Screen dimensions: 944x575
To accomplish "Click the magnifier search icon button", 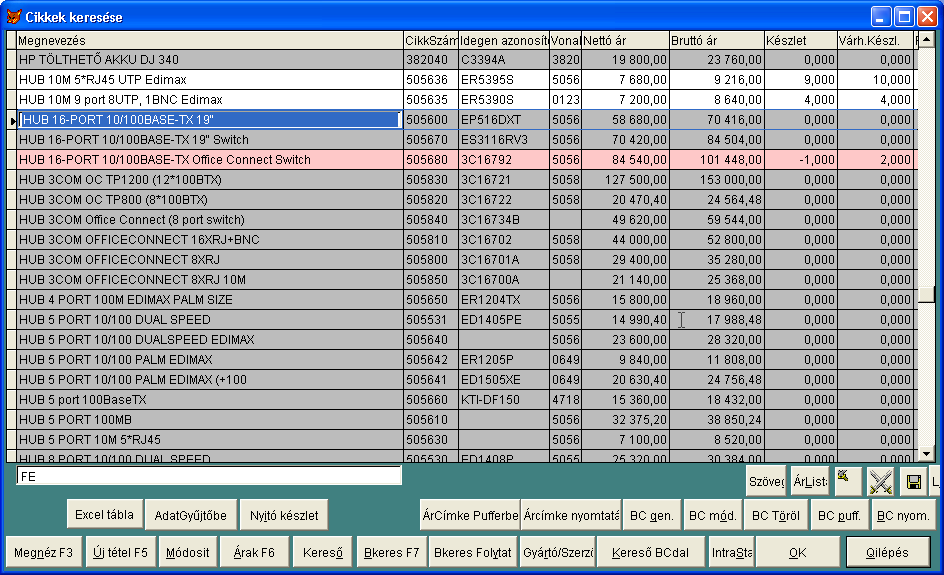I will [848, 481].
